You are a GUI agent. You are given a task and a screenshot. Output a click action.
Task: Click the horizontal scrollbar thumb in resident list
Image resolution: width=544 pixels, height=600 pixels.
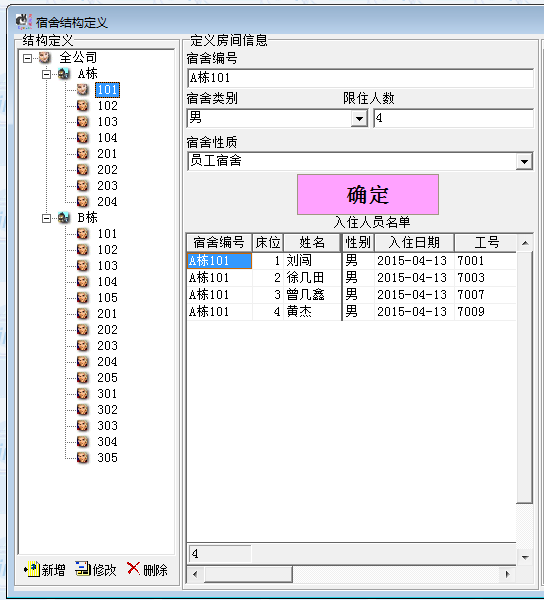pyautogui.click(x=248, y=574)
